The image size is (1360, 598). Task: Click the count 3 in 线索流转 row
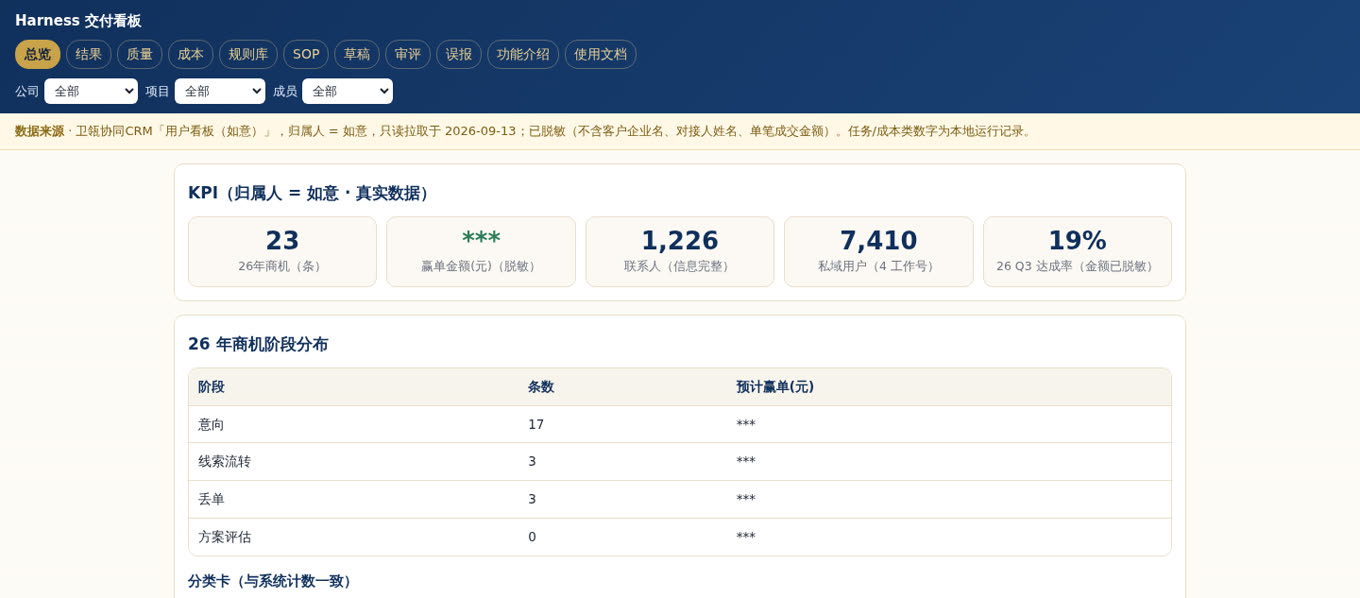pos(532,461)
